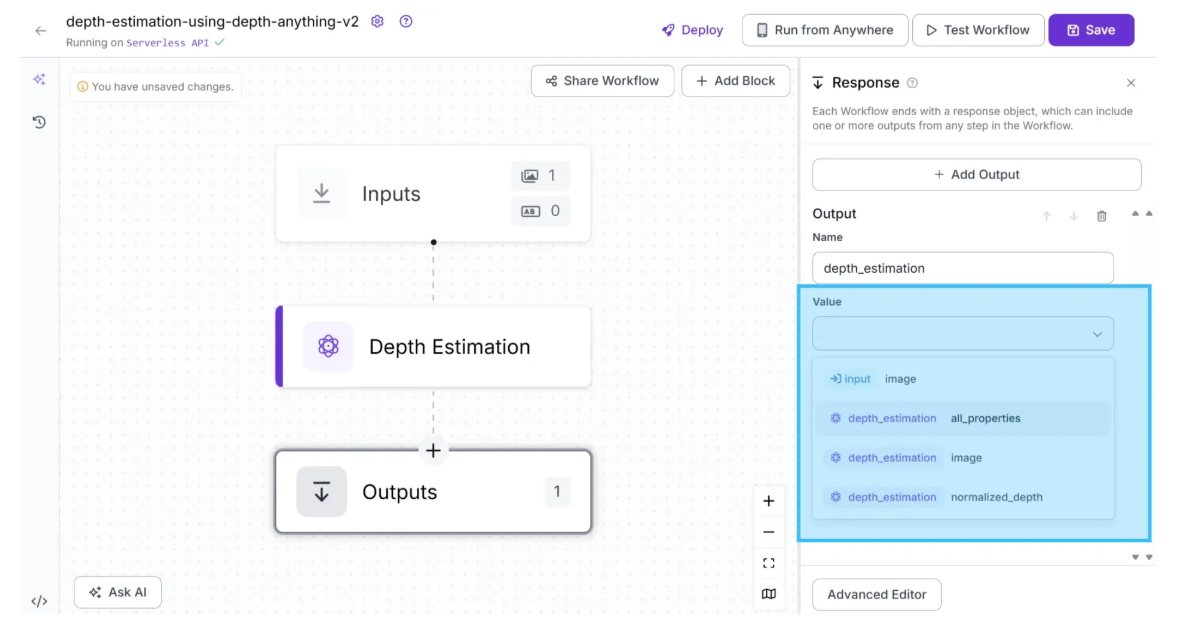Click the AI sparkle sidebar icon
This screenshot has height=630, width=1182.
click(39, 79)
